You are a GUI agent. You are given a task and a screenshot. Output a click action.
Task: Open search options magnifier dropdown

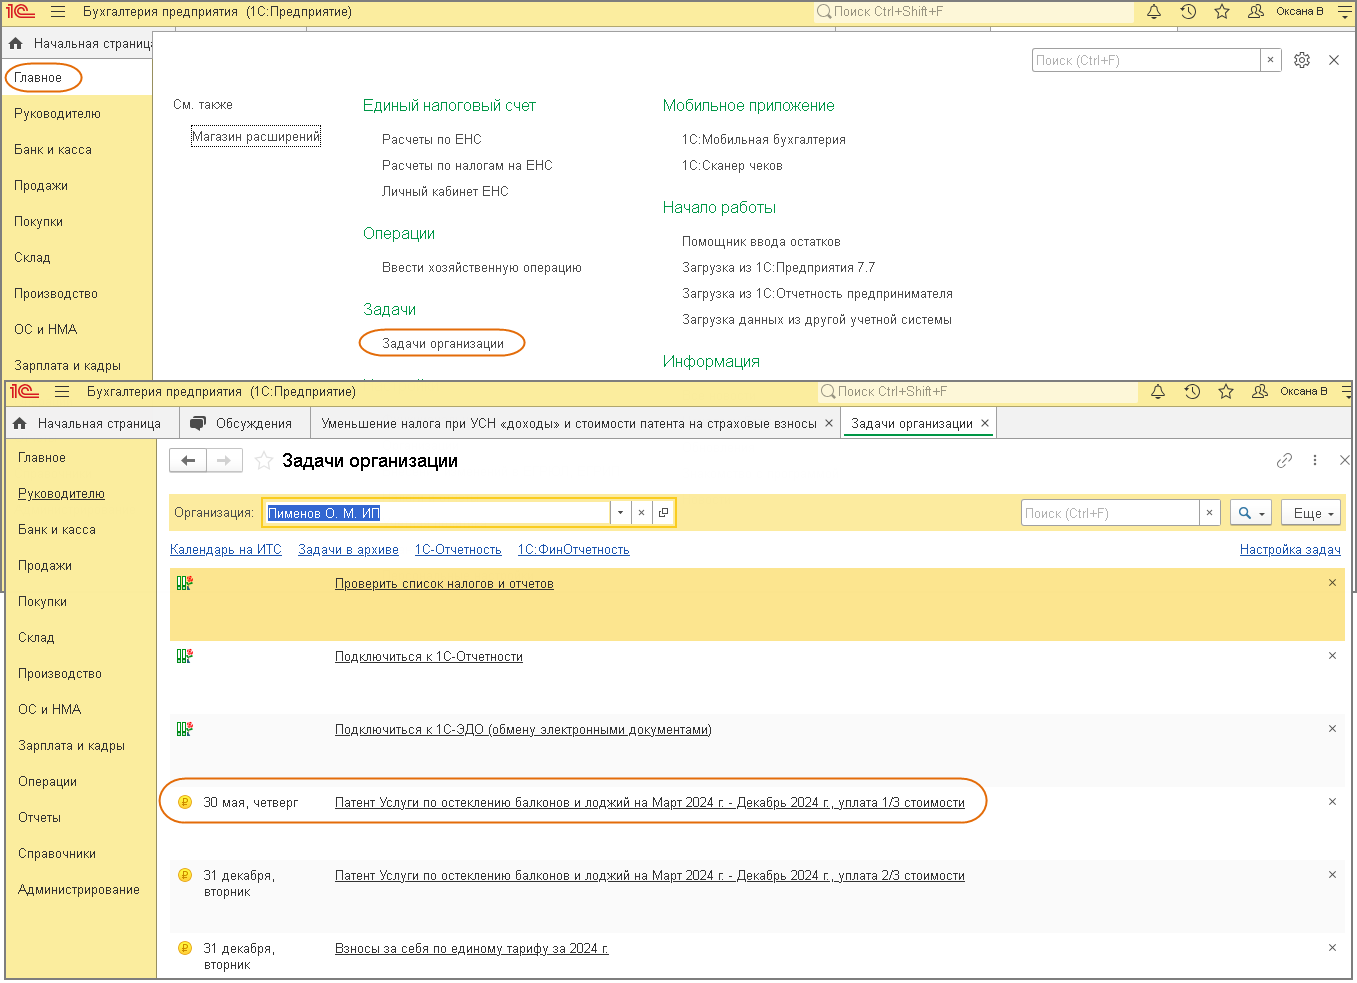(x=1251, y=513)
